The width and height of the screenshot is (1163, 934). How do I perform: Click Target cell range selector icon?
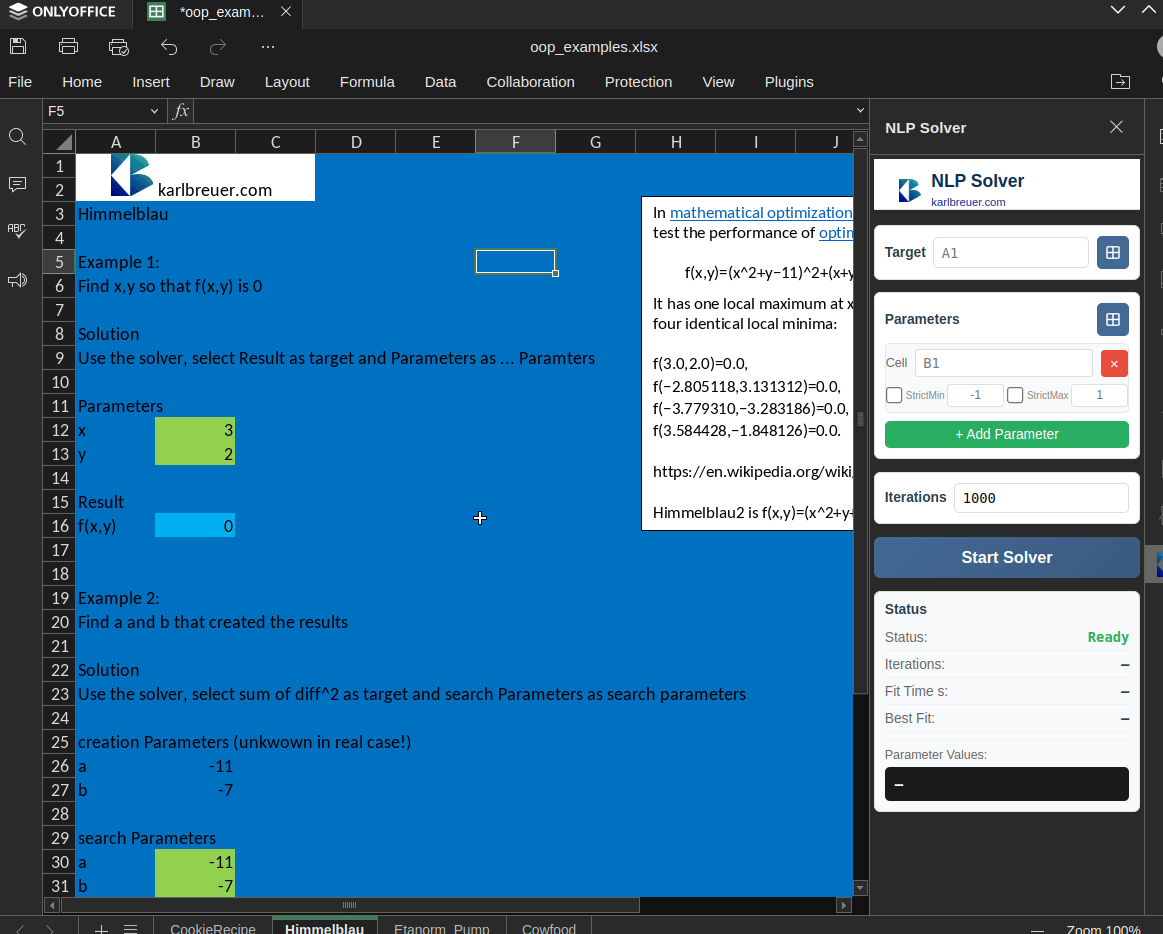pyautogui.click(x=1112, y=253)
